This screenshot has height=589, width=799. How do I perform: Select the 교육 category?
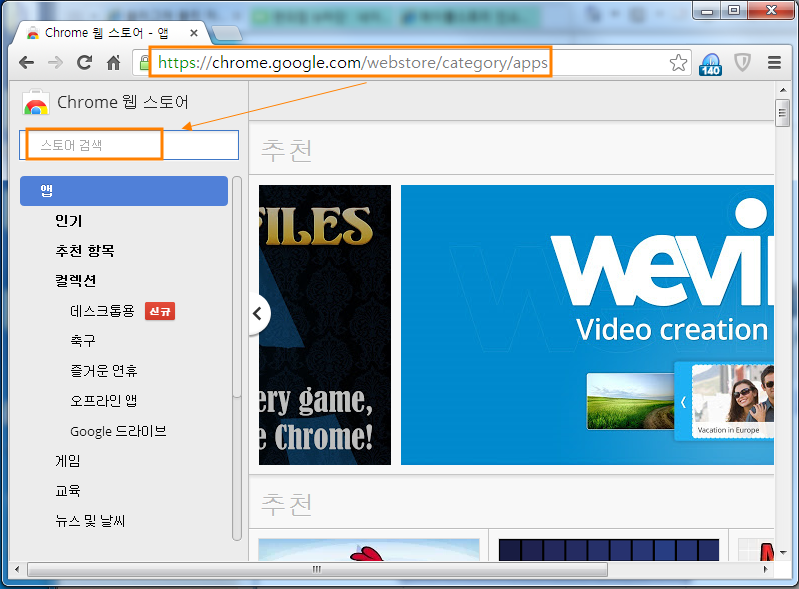[x=68, y=491]
